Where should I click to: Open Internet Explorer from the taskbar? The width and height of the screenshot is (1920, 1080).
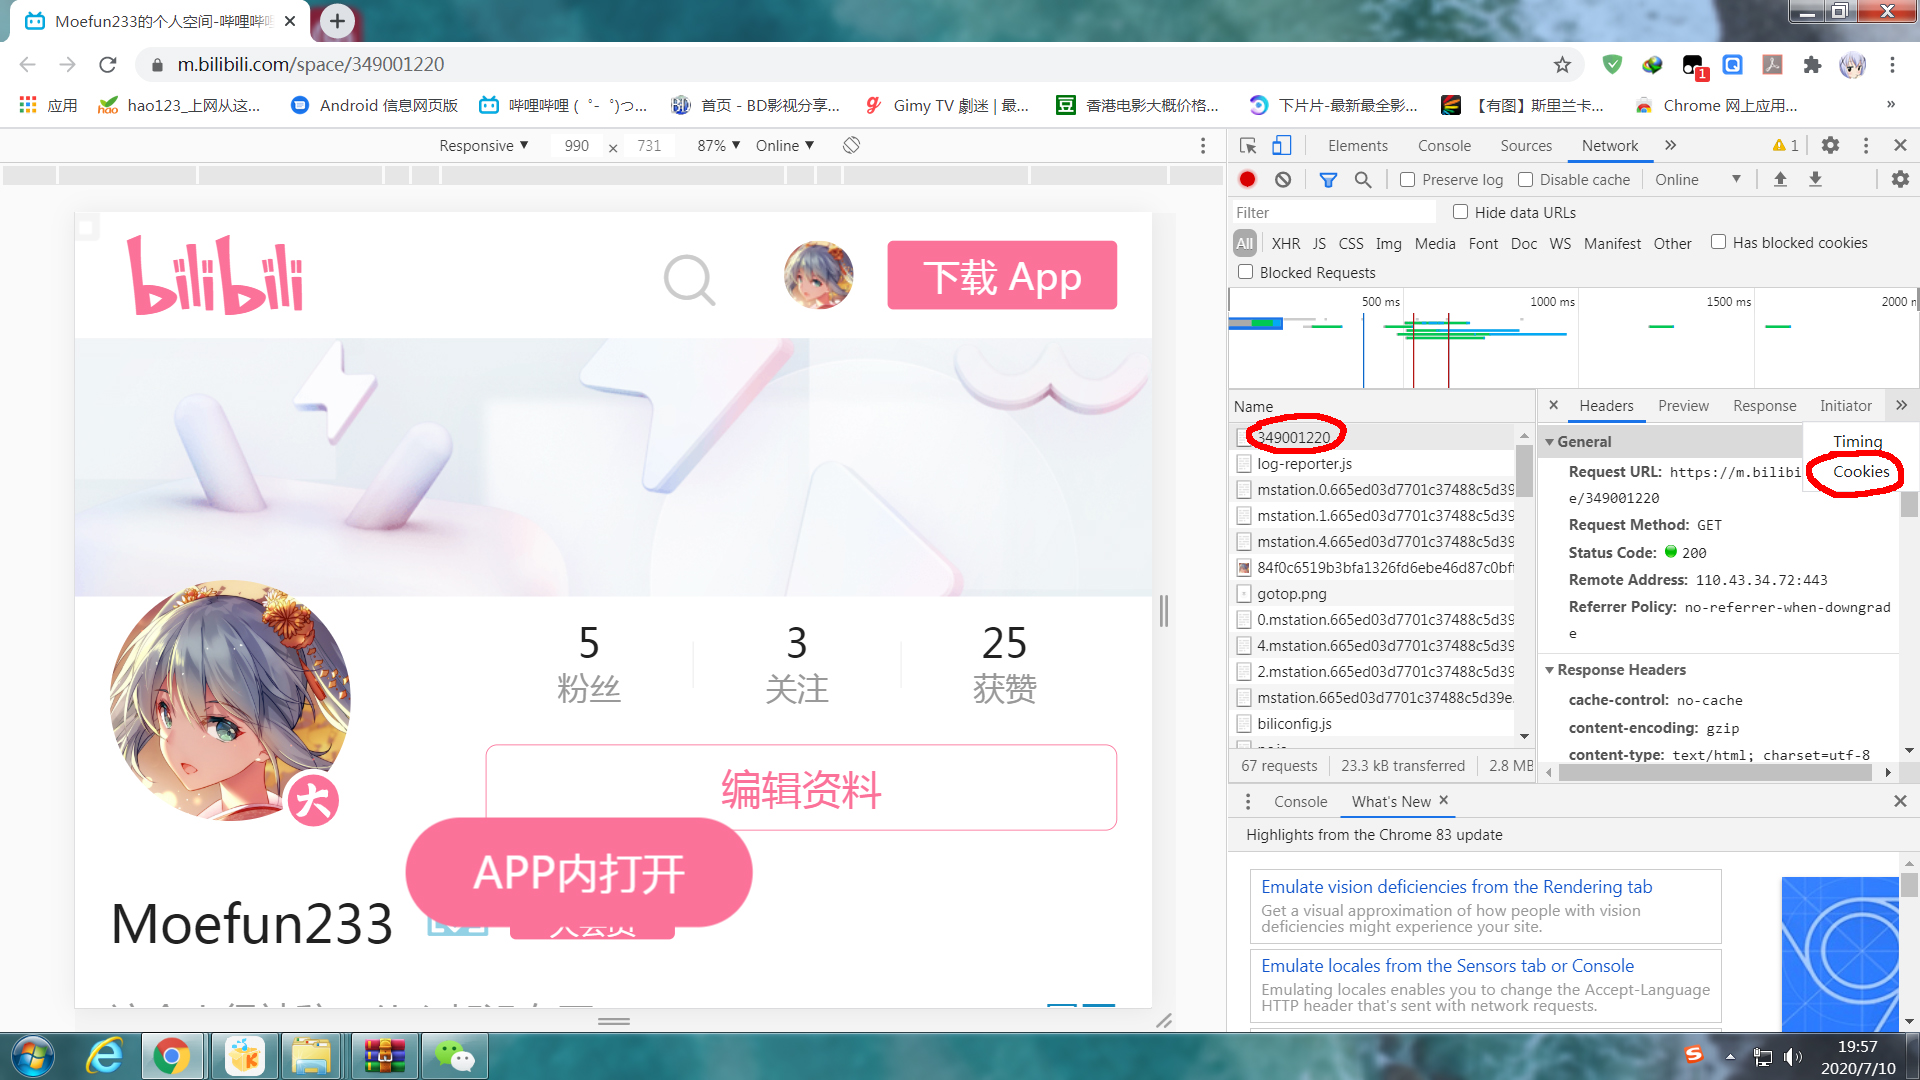[x=105, y=1056]
